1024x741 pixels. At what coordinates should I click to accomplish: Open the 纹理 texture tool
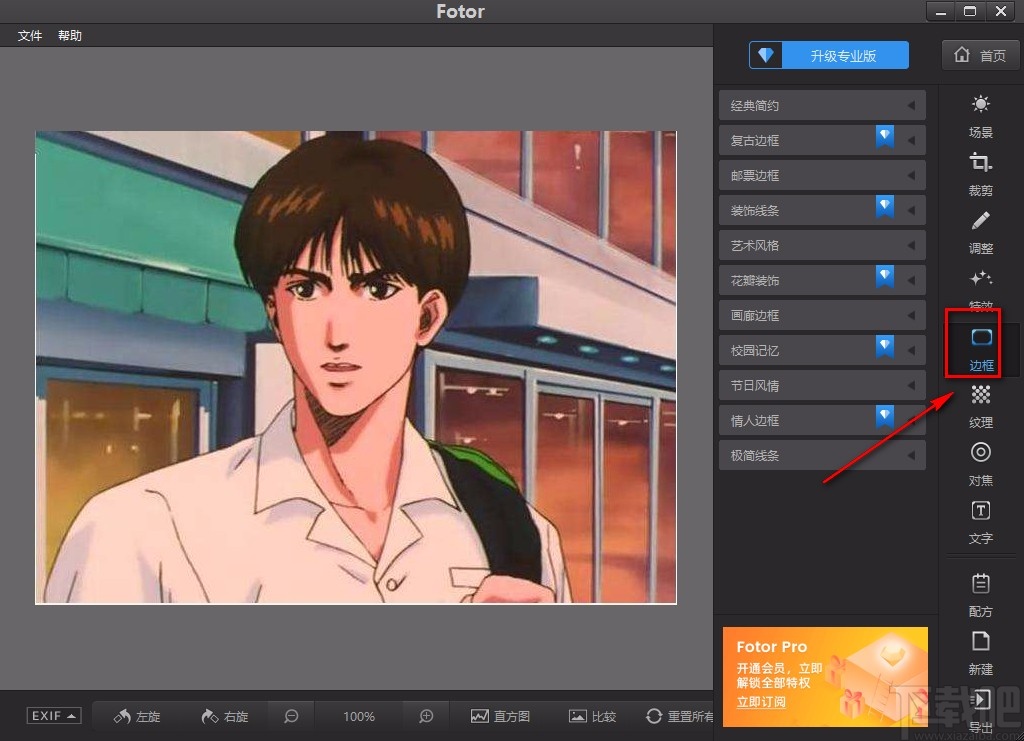pos(980,407)
